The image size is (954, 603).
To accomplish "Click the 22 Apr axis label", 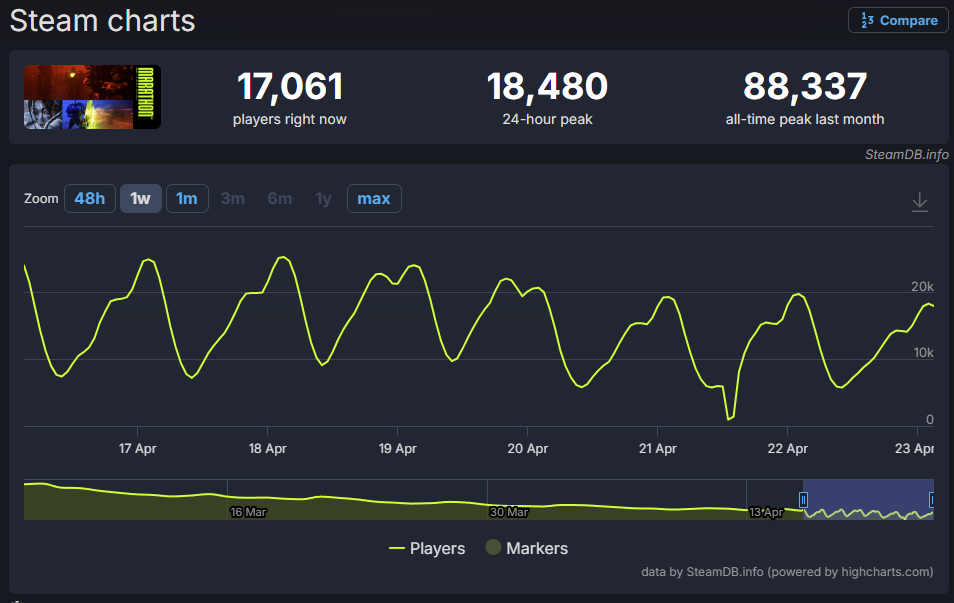I will click(x=787, y=448).
